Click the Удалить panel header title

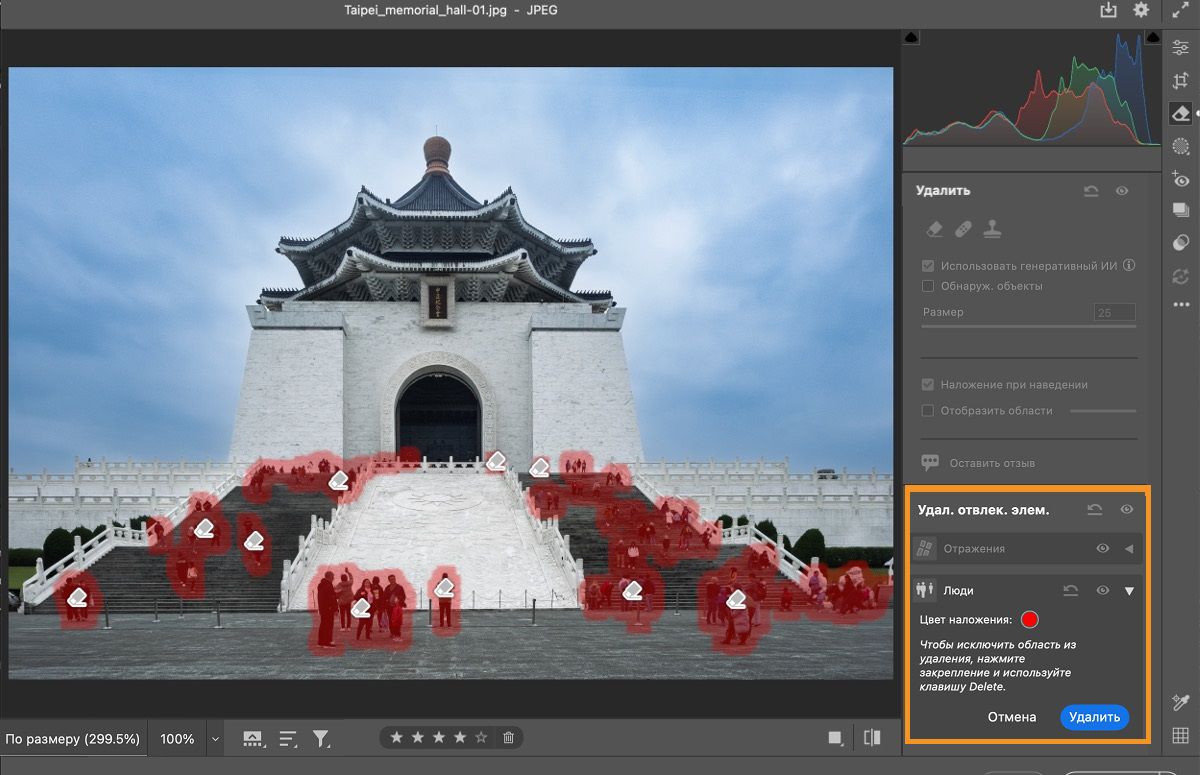(x=943, y=190)
